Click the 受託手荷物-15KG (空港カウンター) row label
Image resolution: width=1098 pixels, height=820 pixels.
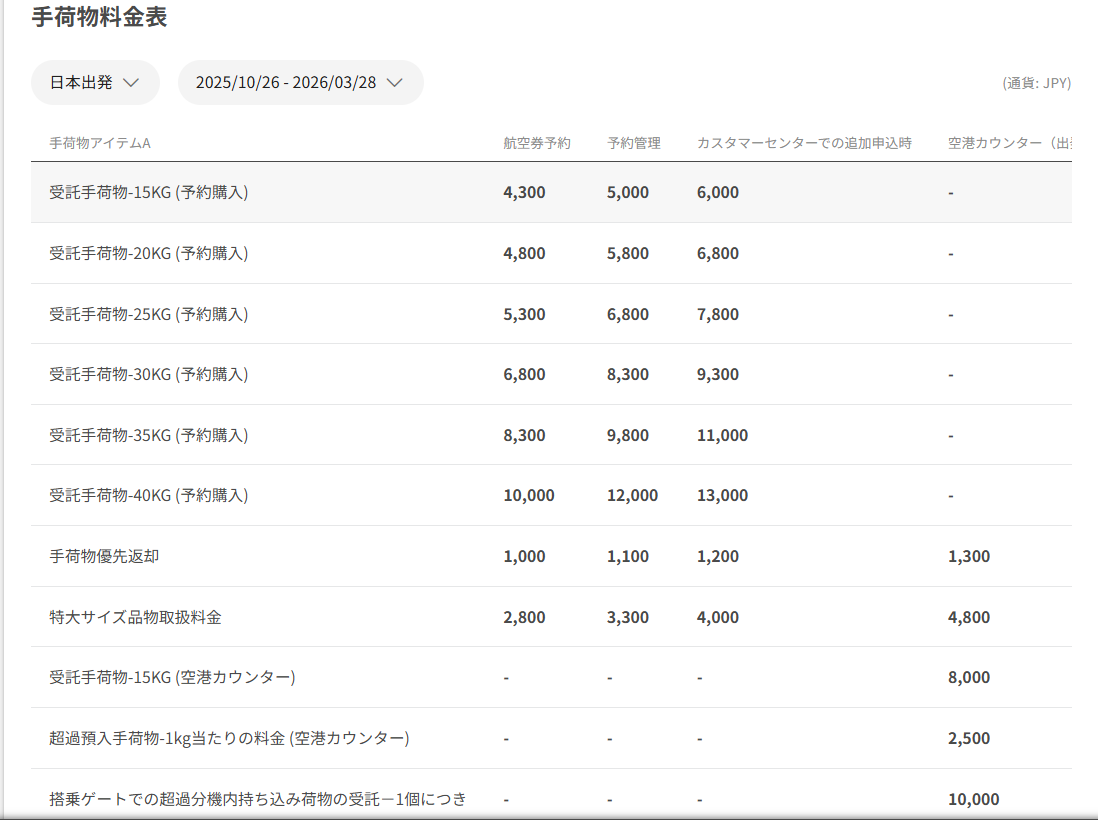172,677
